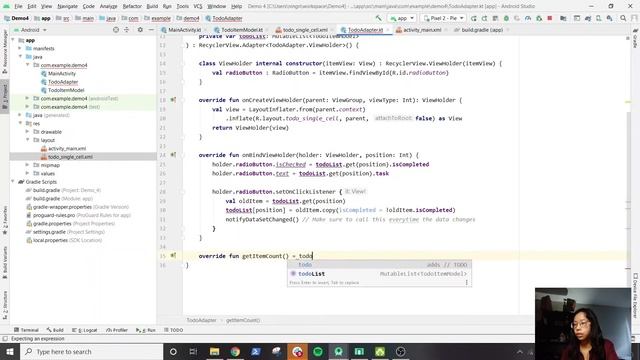
Task: Click the Debug app bug icon
Action: pyautogui.click(x=506, y=18)
